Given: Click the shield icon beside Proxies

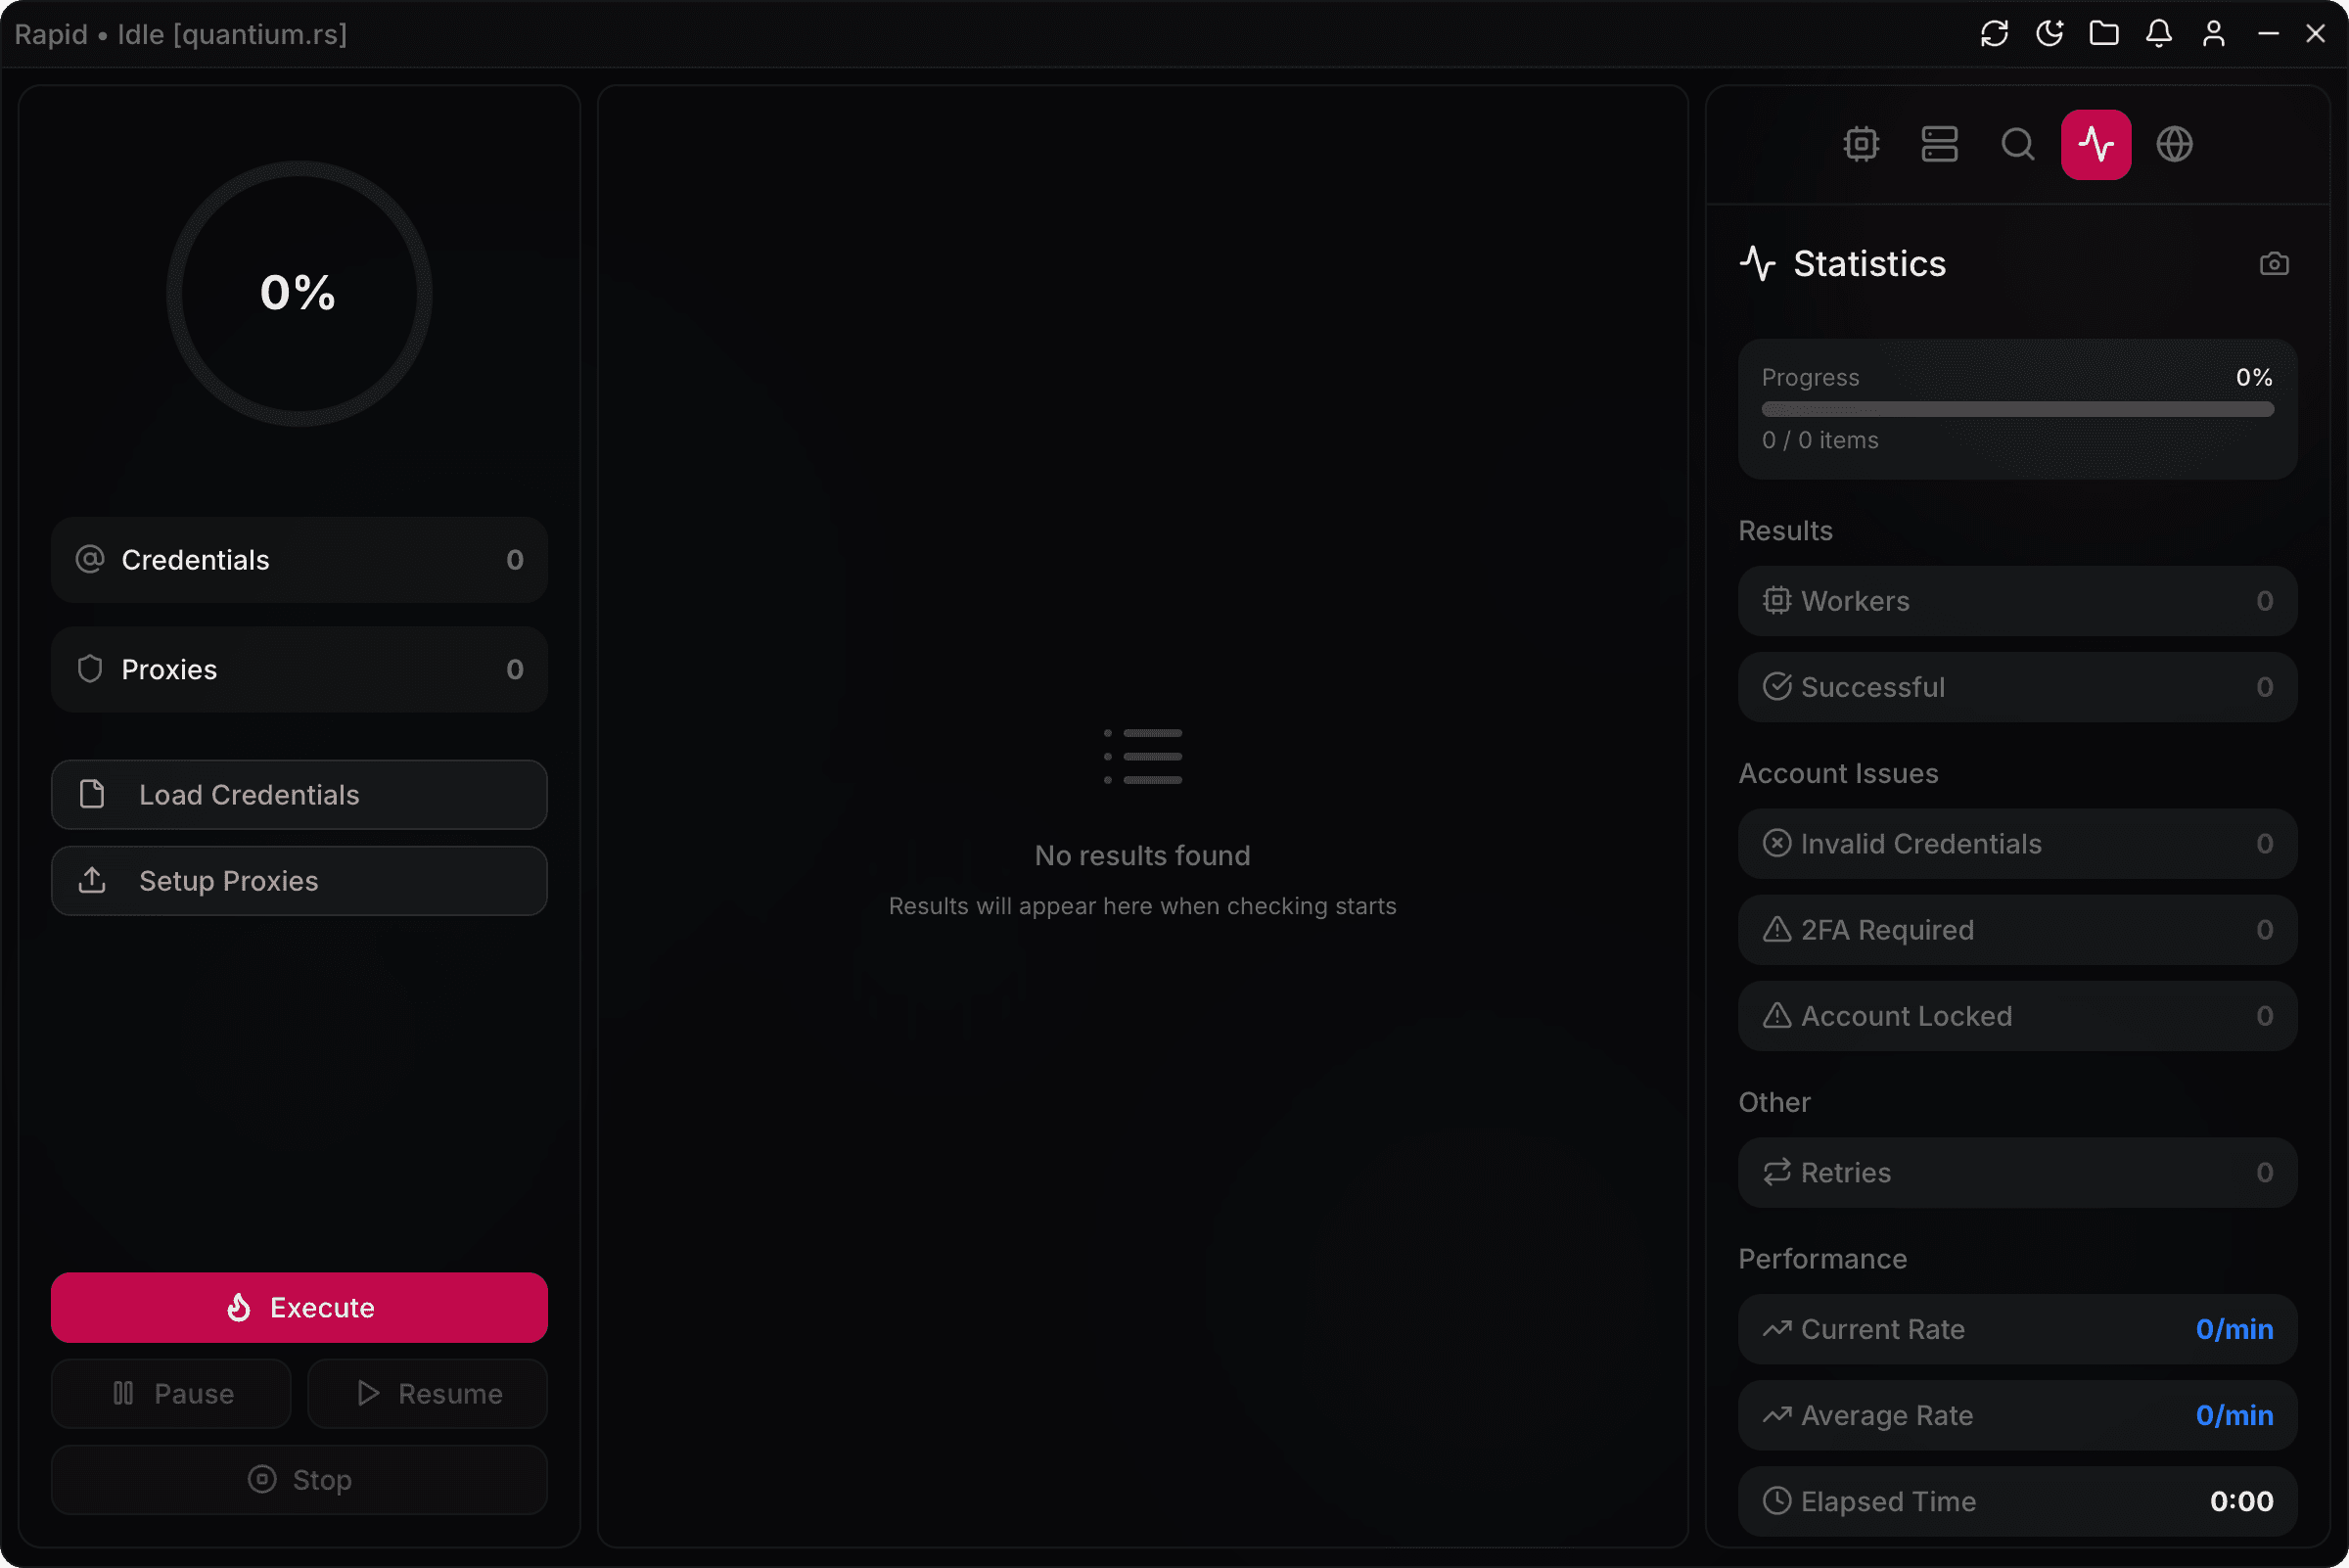Looking at the screenshot, I should pyautogui.click(x=90, y=669).
